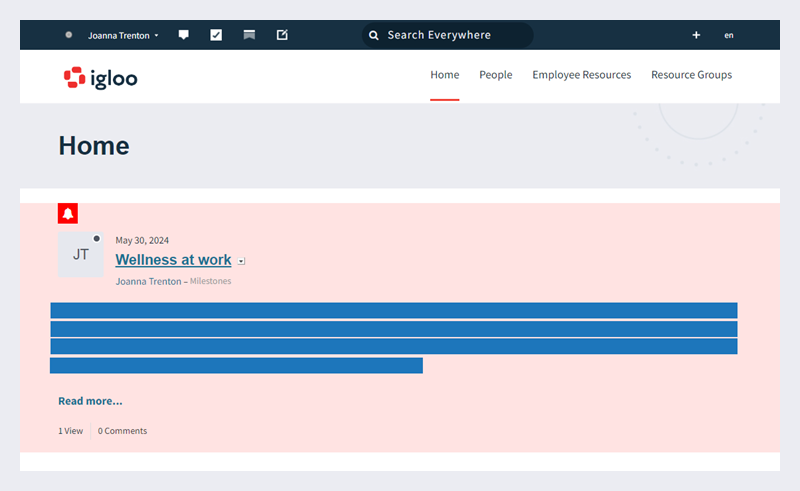The width and height of the screenshot is (800, 491).
Task: Click the Read more... link
Action: point(90,401)
